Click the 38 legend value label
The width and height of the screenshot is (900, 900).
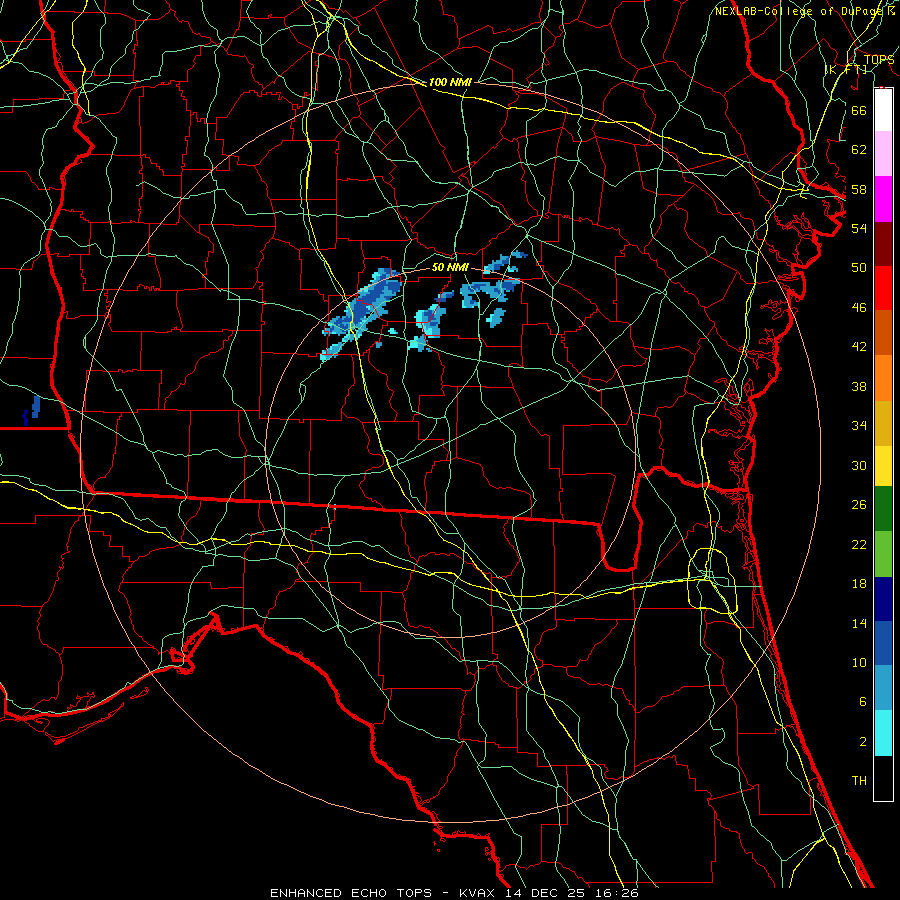[x=859, y=386]
